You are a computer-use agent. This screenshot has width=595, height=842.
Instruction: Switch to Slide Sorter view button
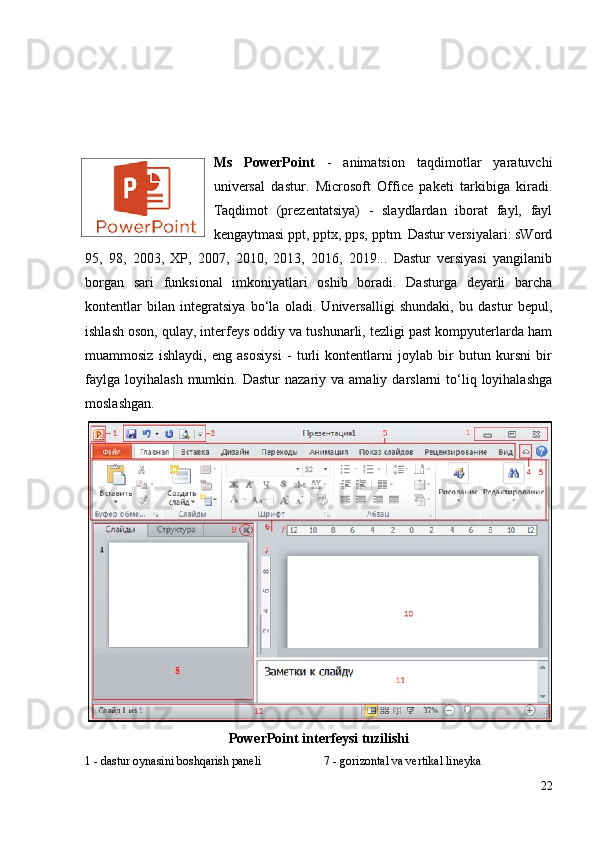pyautogui.click(x=384, y=711)
